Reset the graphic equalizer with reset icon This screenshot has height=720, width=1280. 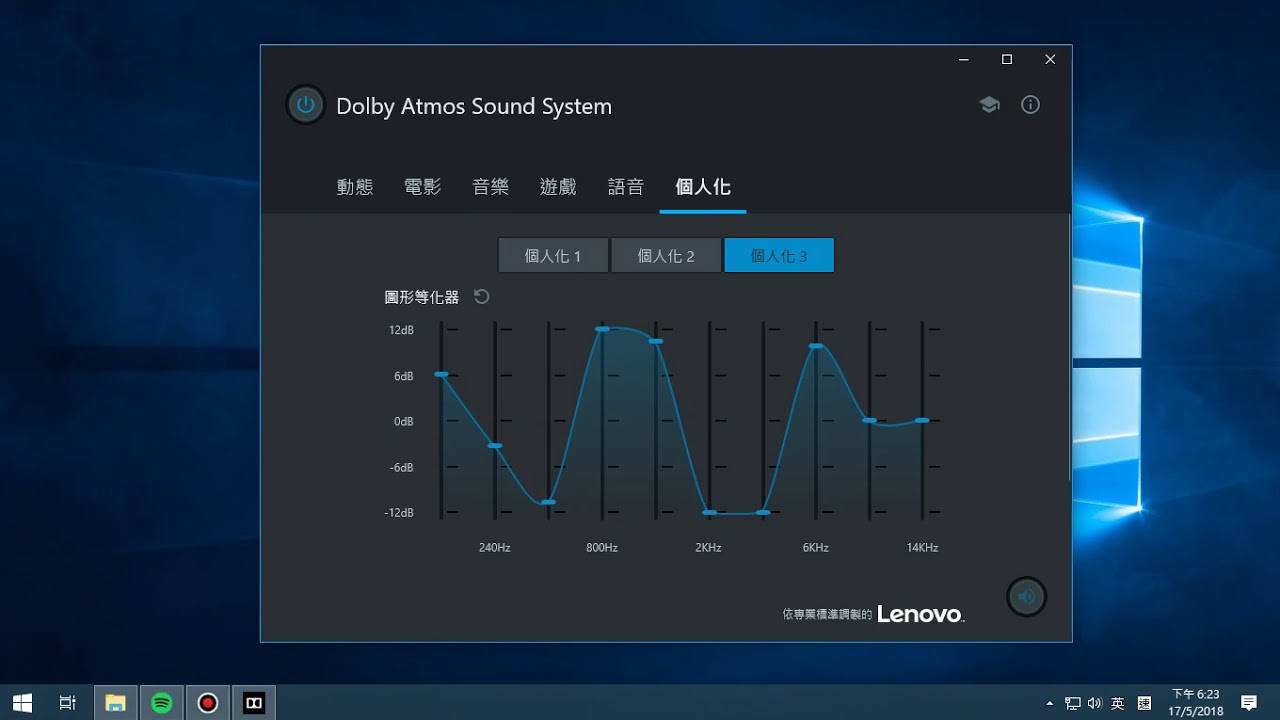pos(481,297)
